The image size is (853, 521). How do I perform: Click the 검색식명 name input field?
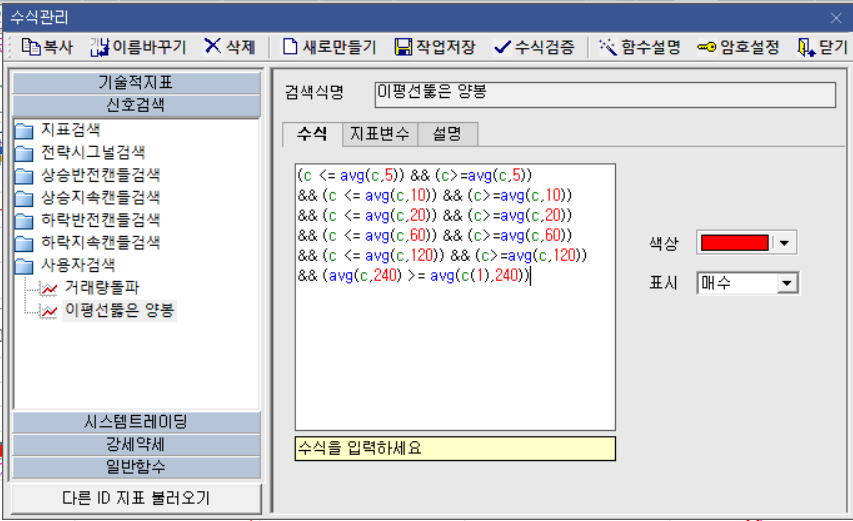point(604,94)
